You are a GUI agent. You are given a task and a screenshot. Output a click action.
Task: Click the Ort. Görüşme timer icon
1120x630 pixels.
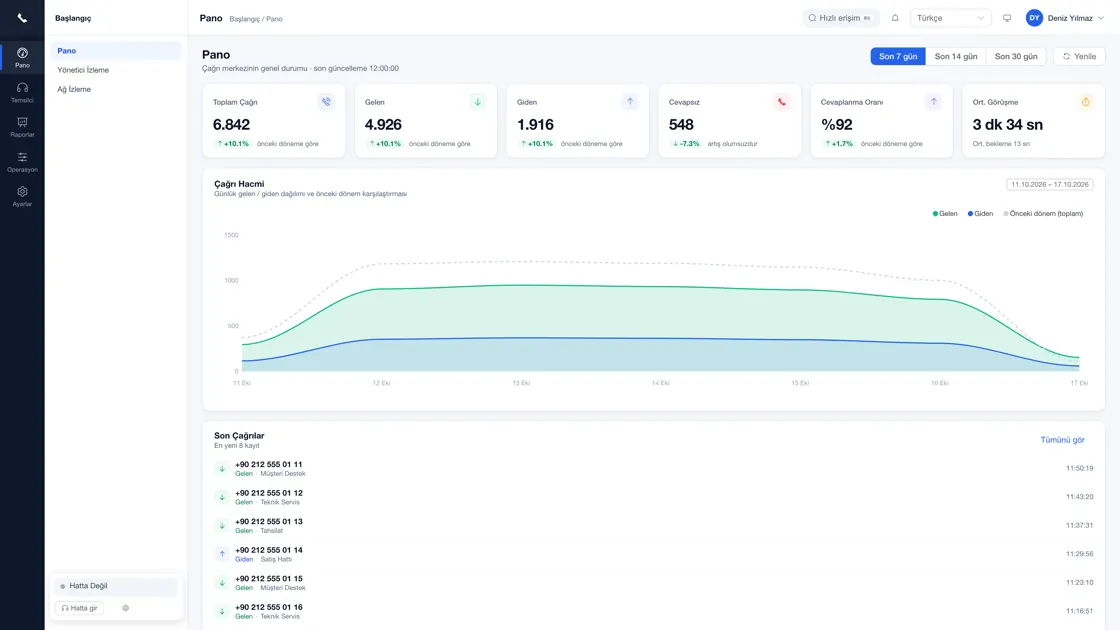tap(1086, 102)
